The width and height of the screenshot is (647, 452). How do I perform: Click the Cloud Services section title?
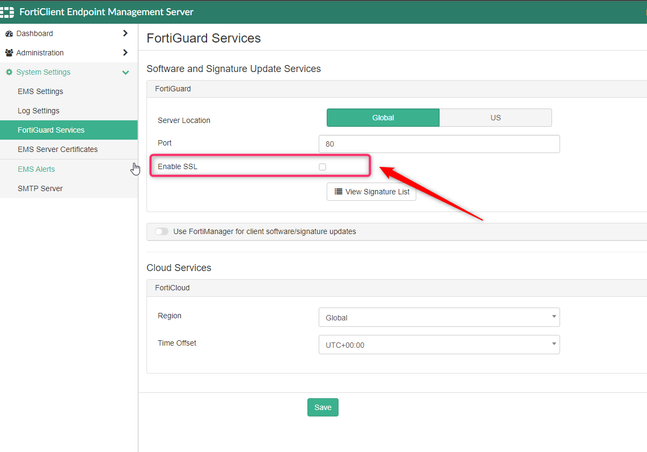[x=179, y=267]
